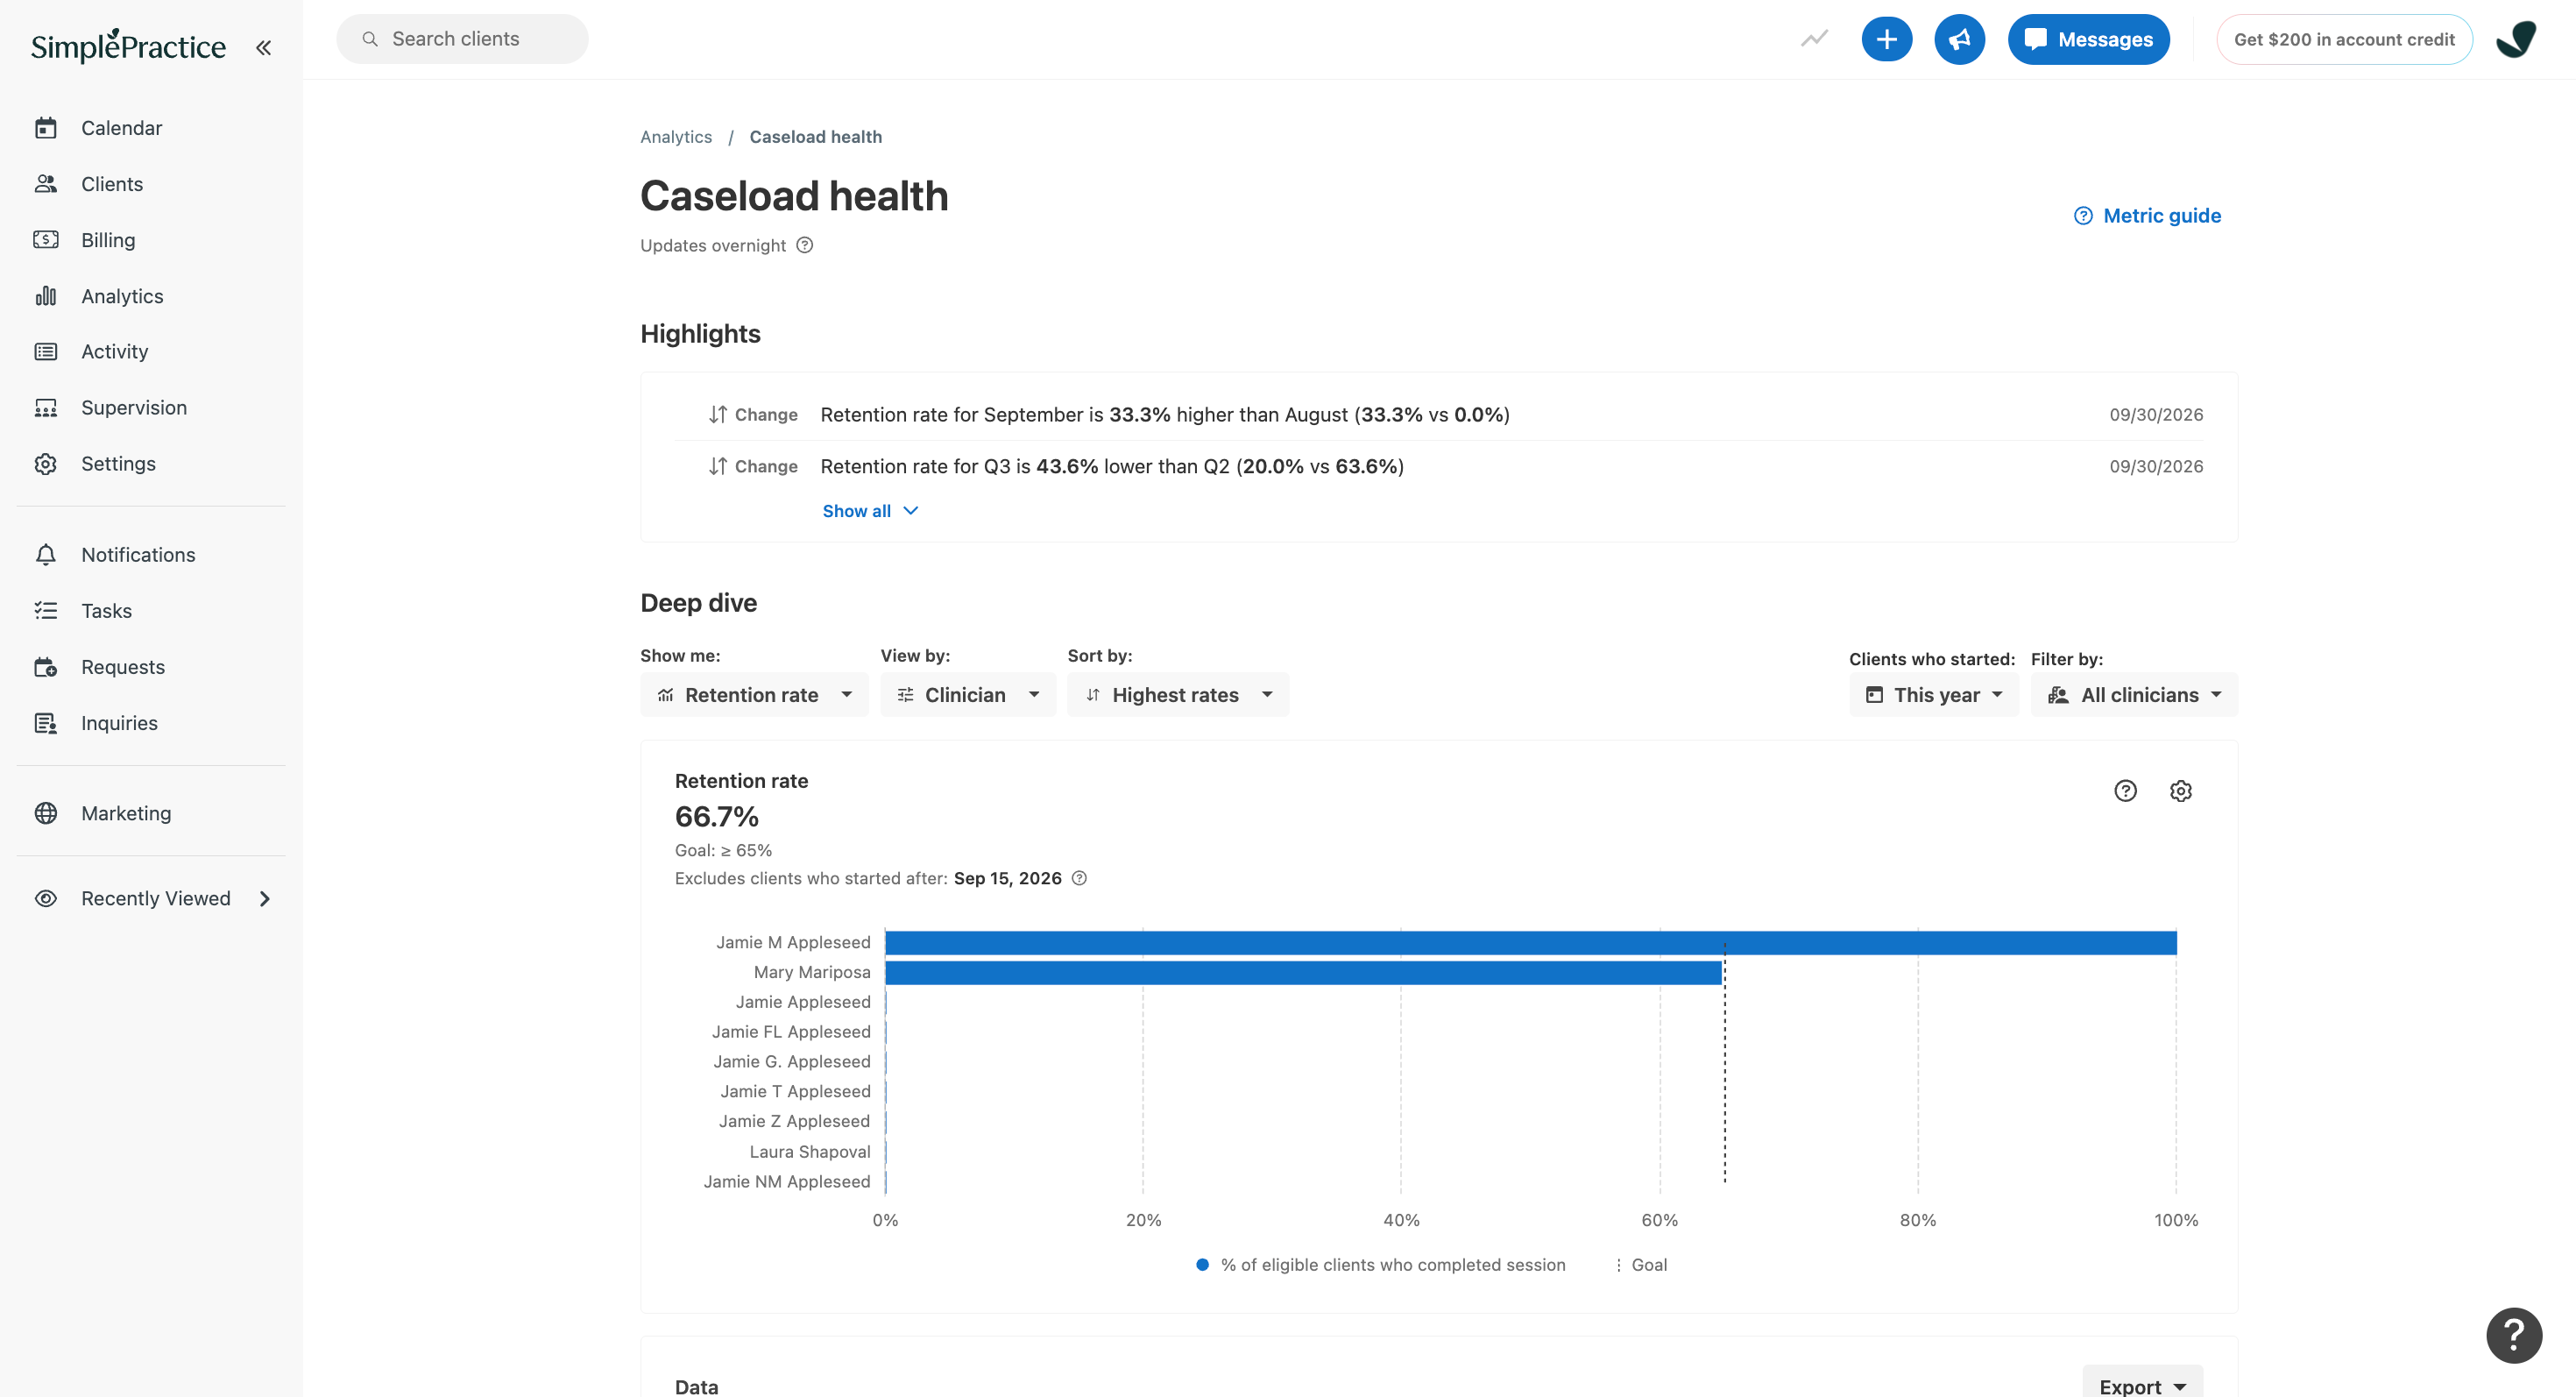
Task: Click Analytics breadcrumb link
Action: 676,137
